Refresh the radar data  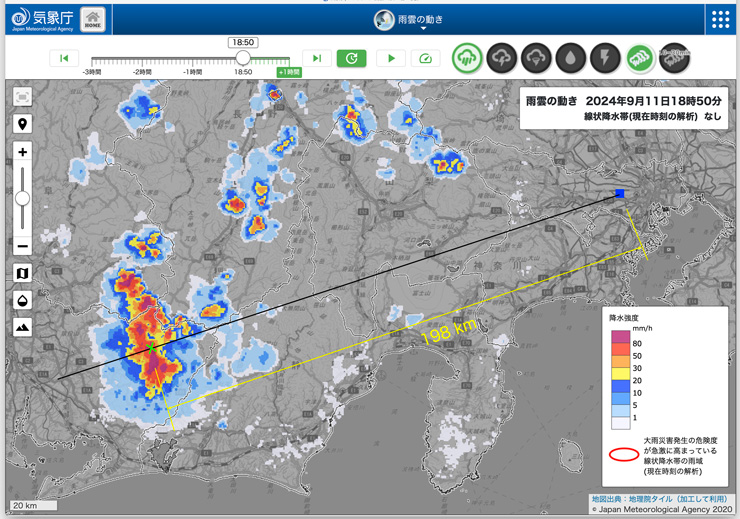pyautogui.click(x=351, y=59)
